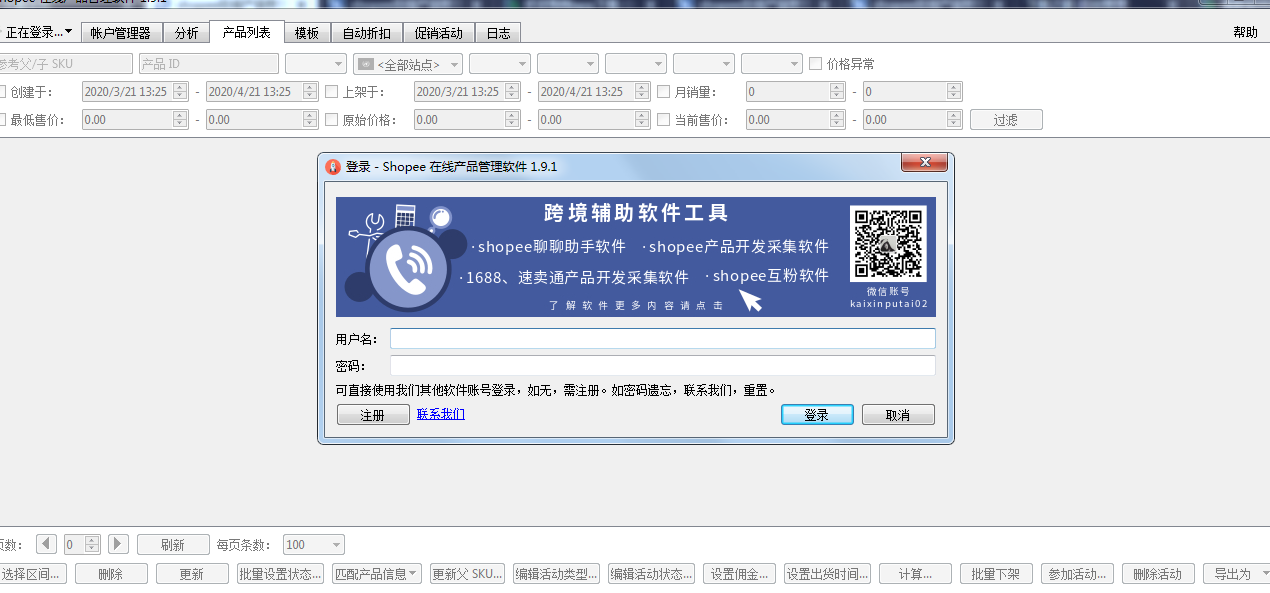Close the login dialog
This screenshot has width=1270, height=593.
pyautogui.click(x=924, y=162)
